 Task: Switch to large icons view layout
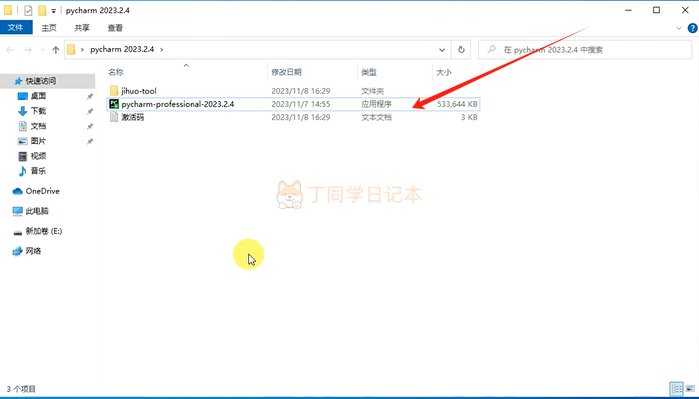click(690, 389)
